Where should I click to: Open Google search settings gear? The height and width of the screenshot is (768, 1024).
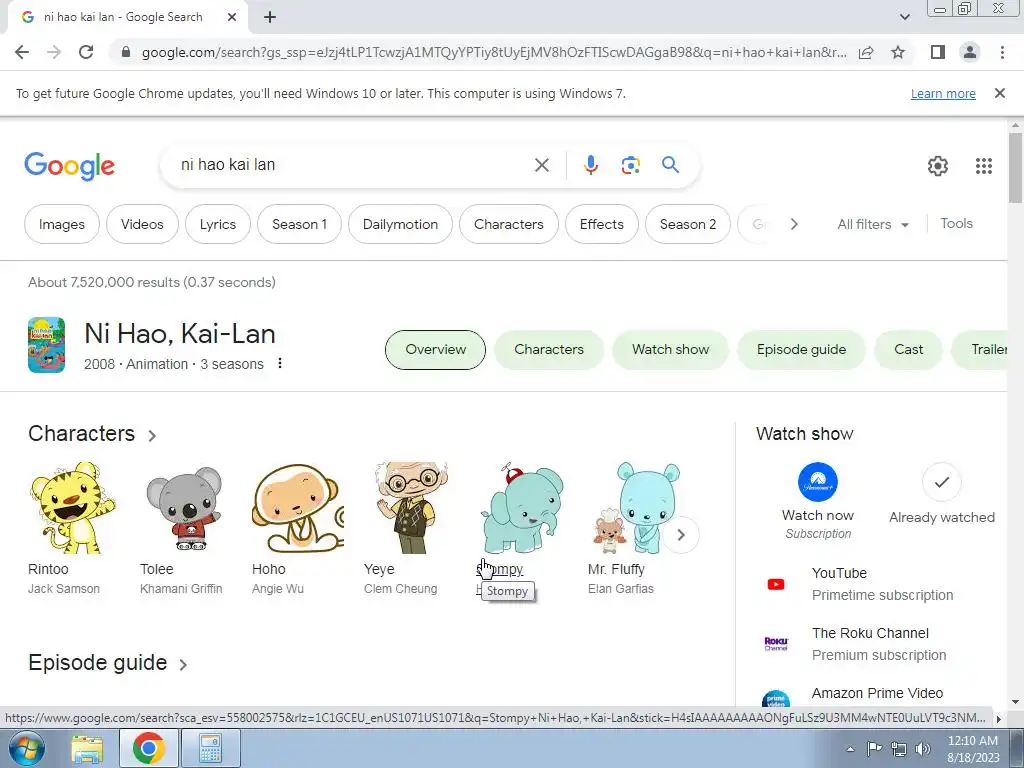point(938,166)
